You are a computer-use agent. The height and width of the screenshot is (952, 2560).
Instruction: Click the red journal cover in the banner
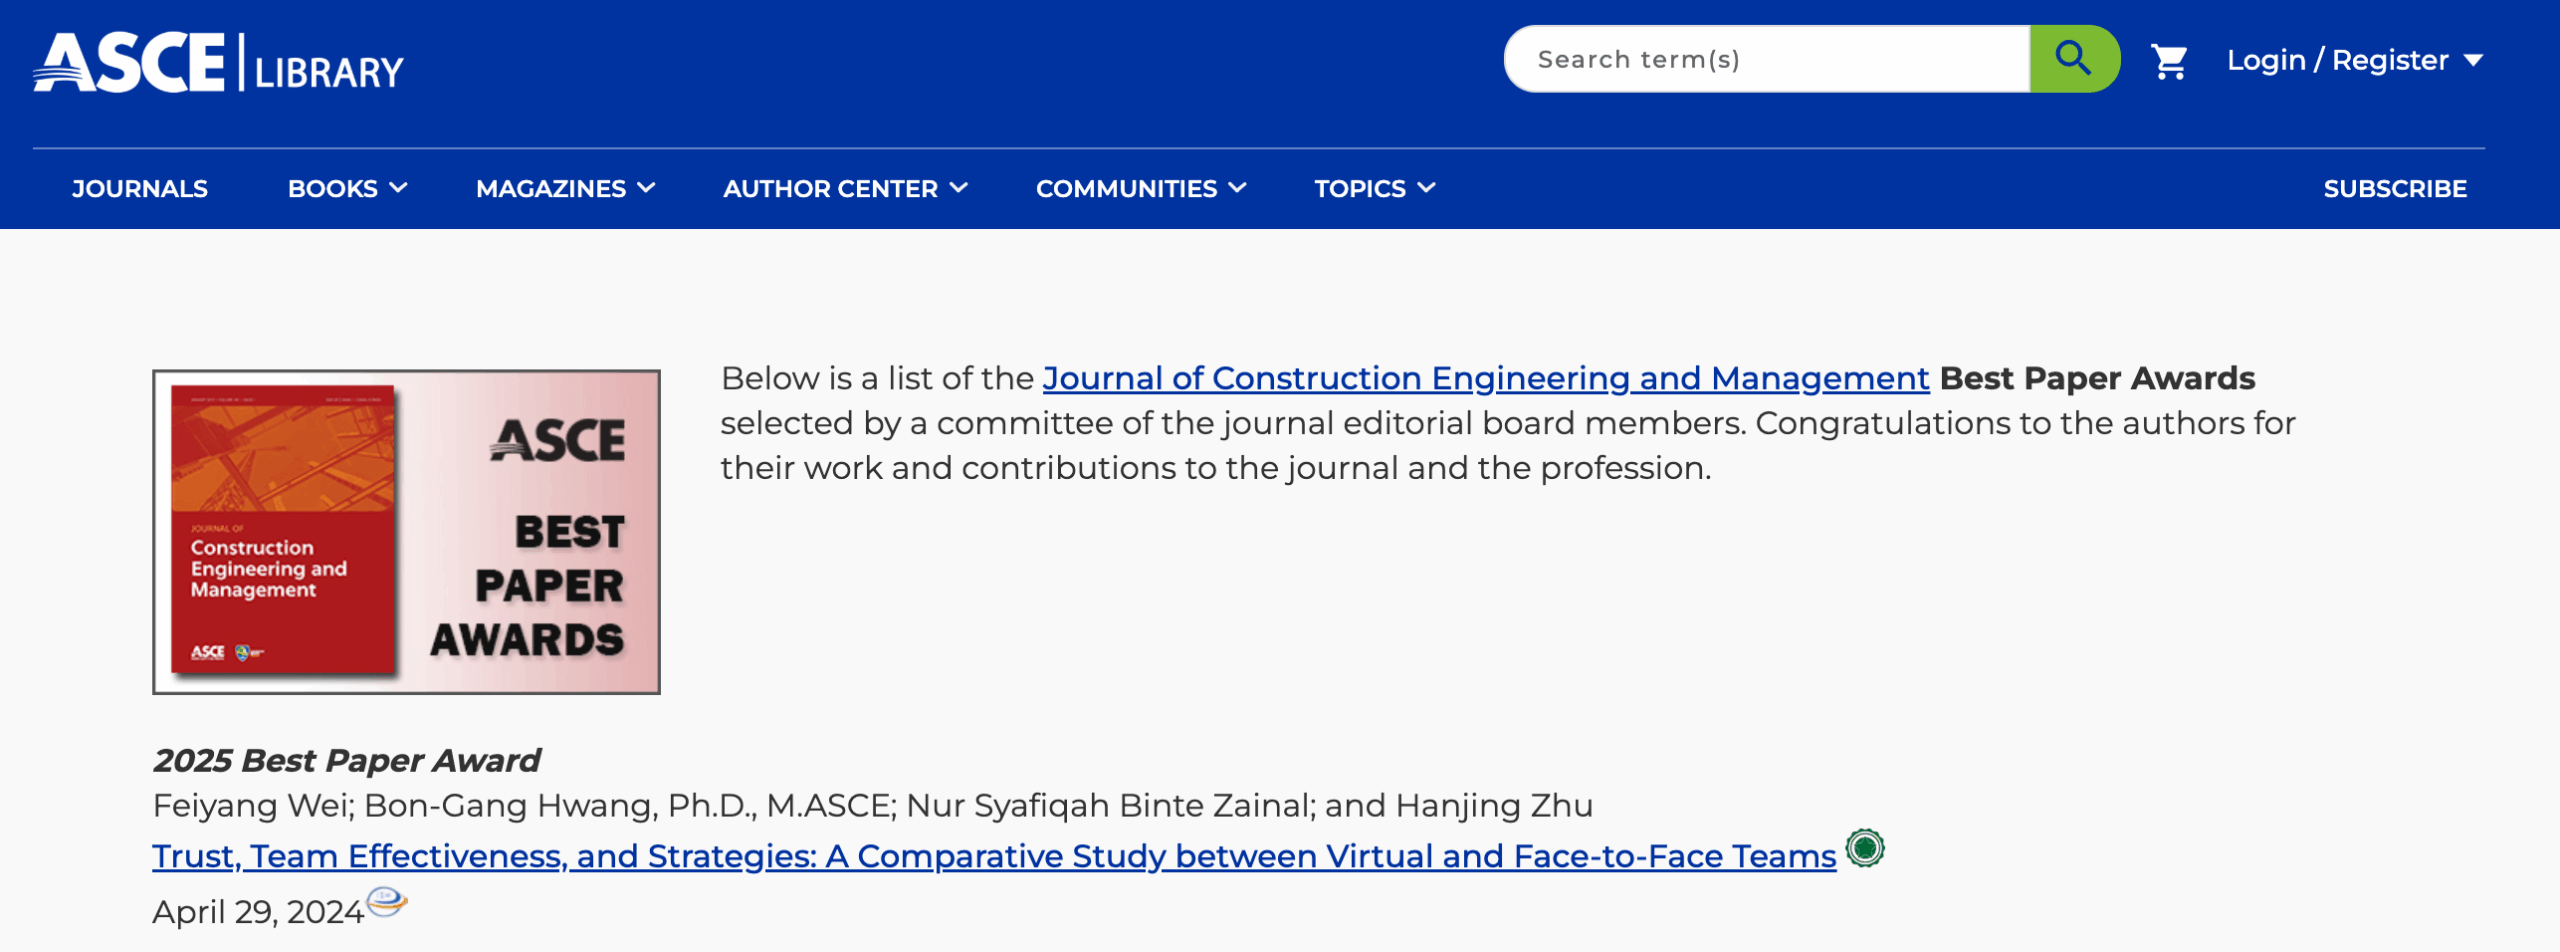click(283, 530)
